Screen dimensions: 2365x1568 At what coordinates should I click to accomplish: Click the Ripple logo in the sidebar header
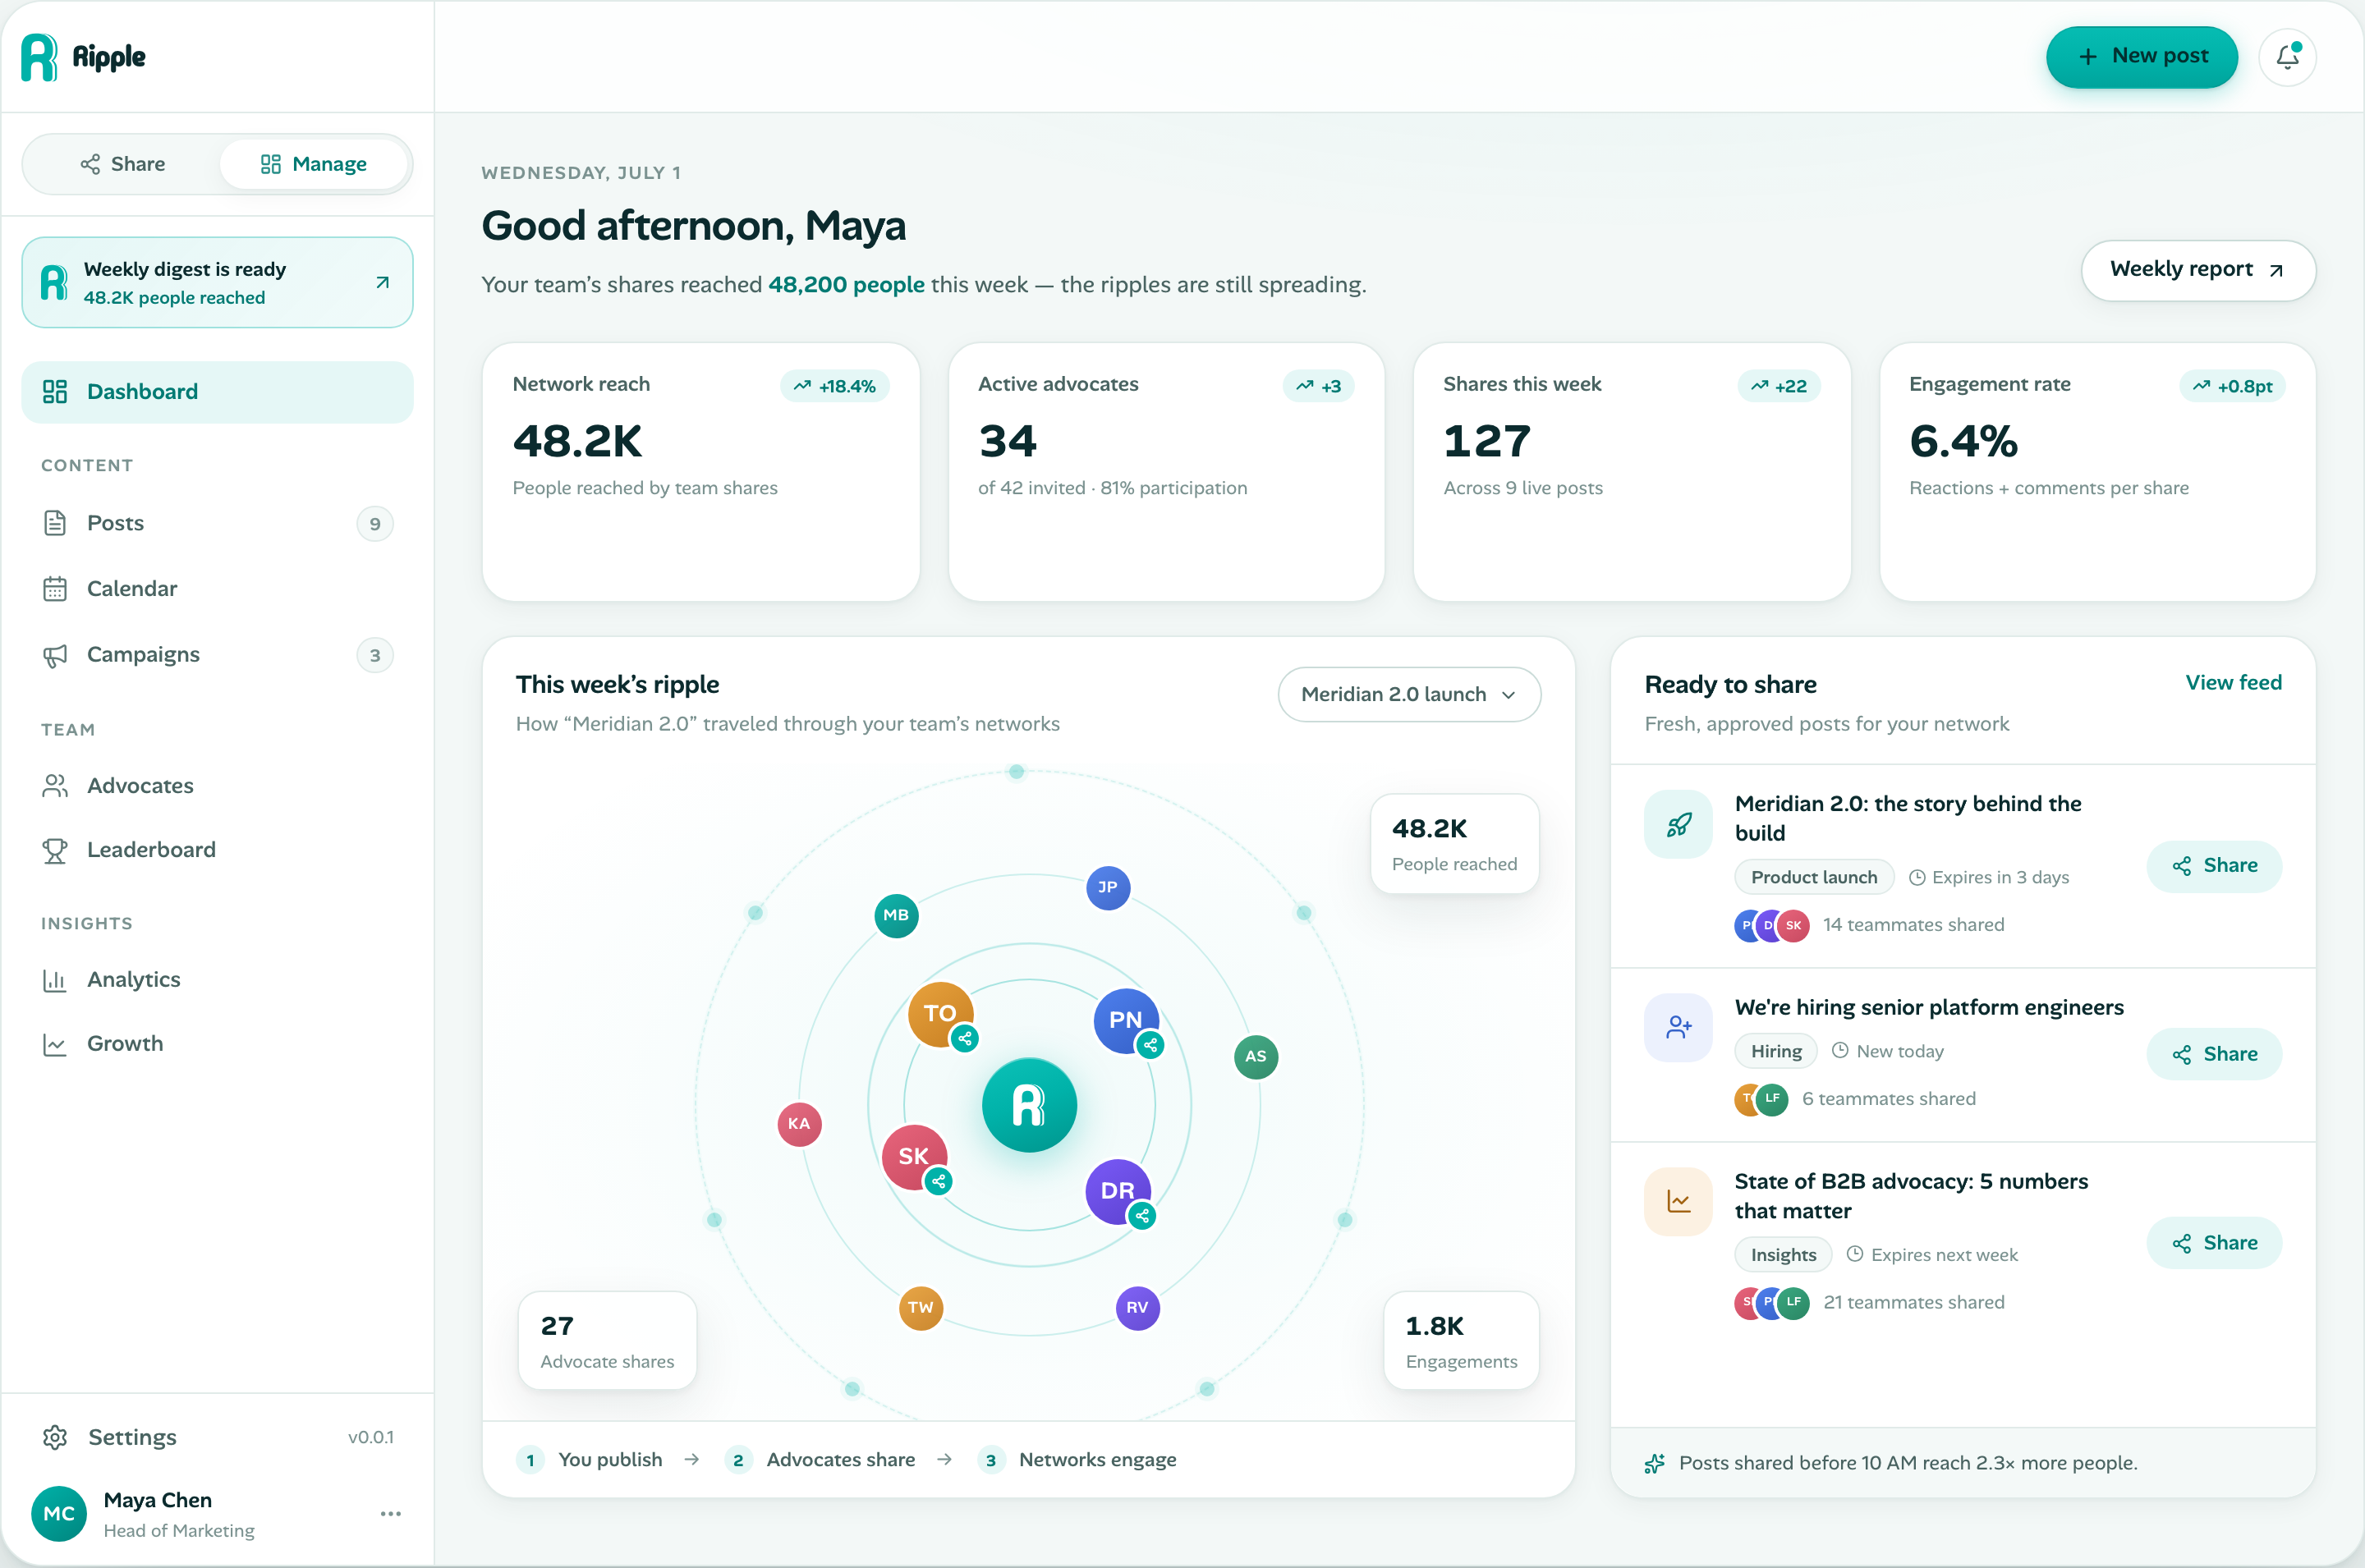click(x=83, y=57)
